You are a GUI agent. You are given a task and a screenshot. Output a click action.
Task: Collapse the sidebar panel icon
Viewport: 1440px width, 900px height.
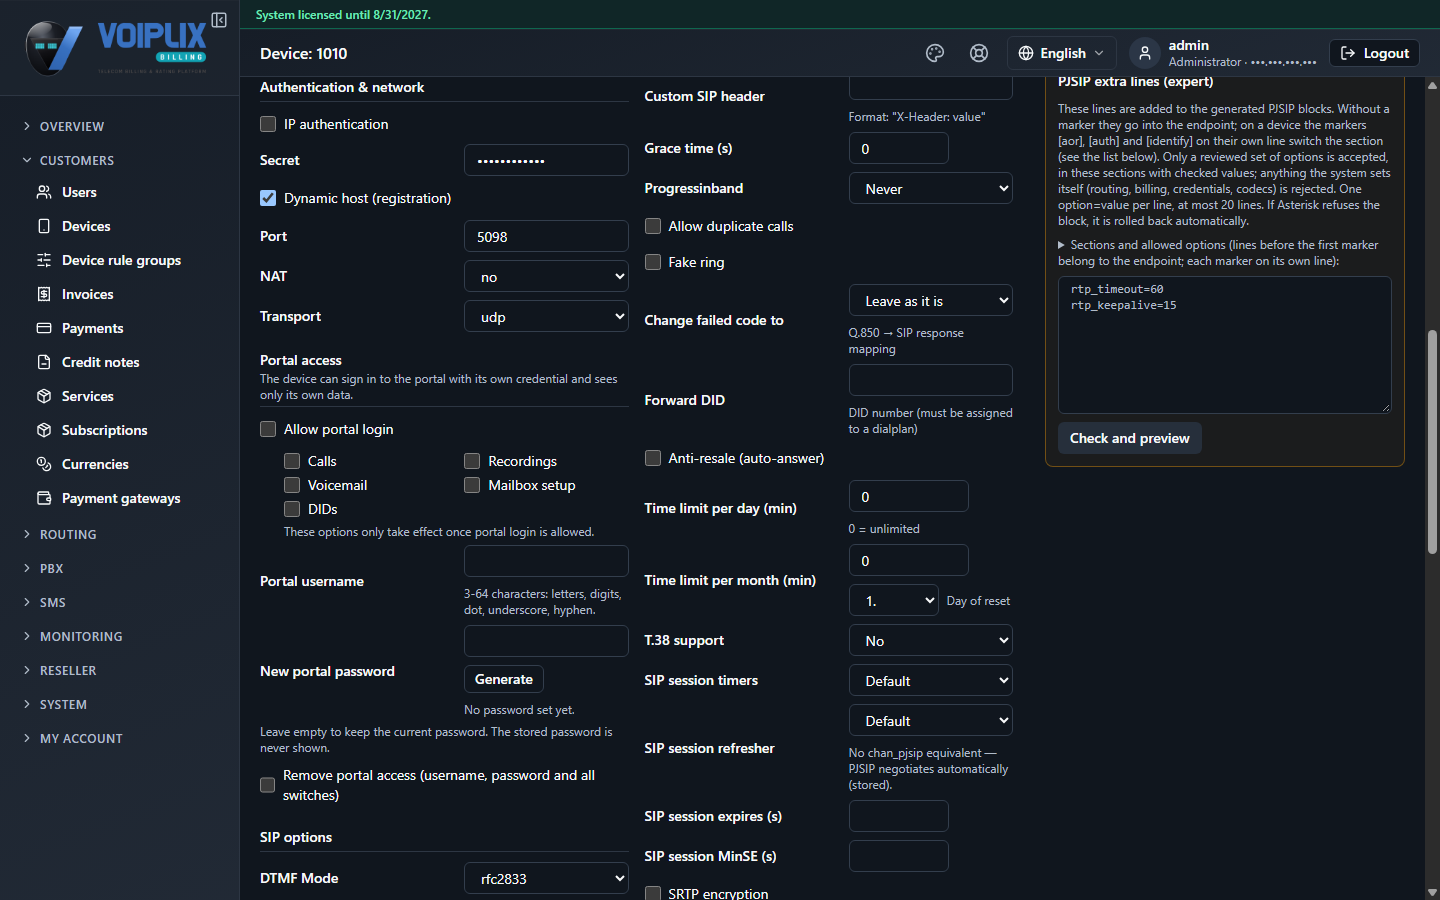click(x=219, y=20)
